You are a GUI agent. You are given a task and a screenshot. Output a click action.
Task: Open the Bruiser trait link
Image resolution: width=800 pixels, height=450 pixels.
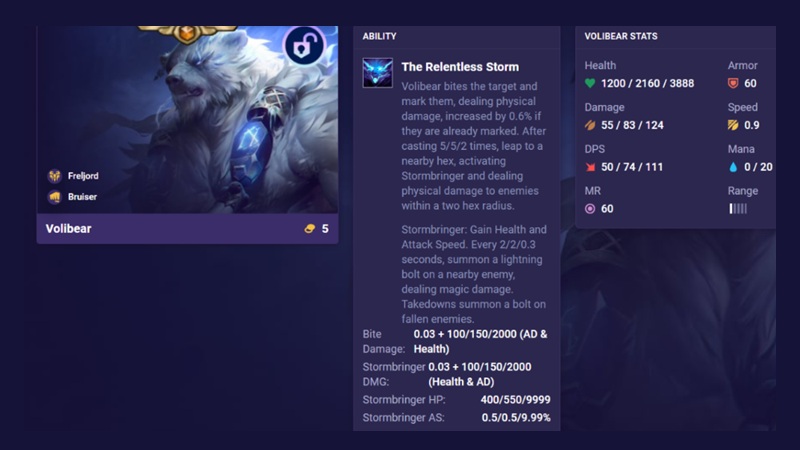[82, 197]
